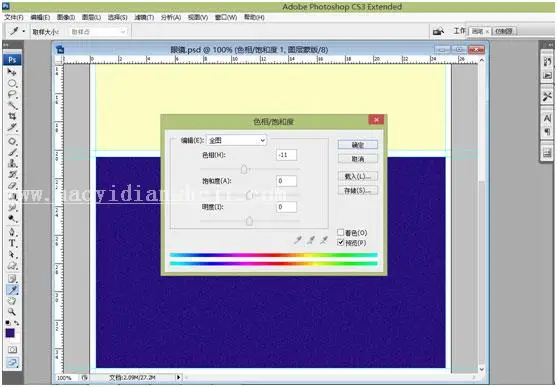Toggle Quick Mask mode
Screen dimensions: 557x387
(12, 350)
